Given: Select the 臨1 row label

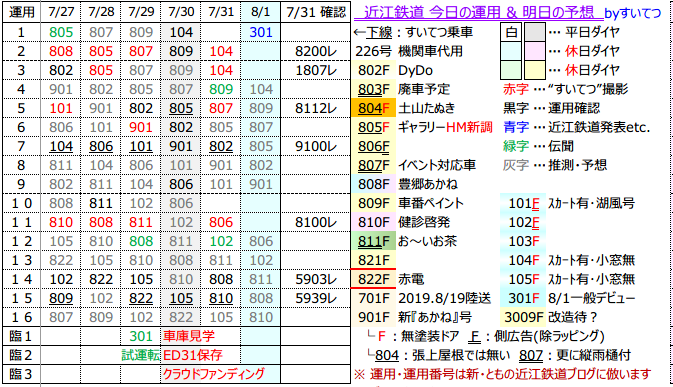Looking at the screenshot, I should [21, 336].
